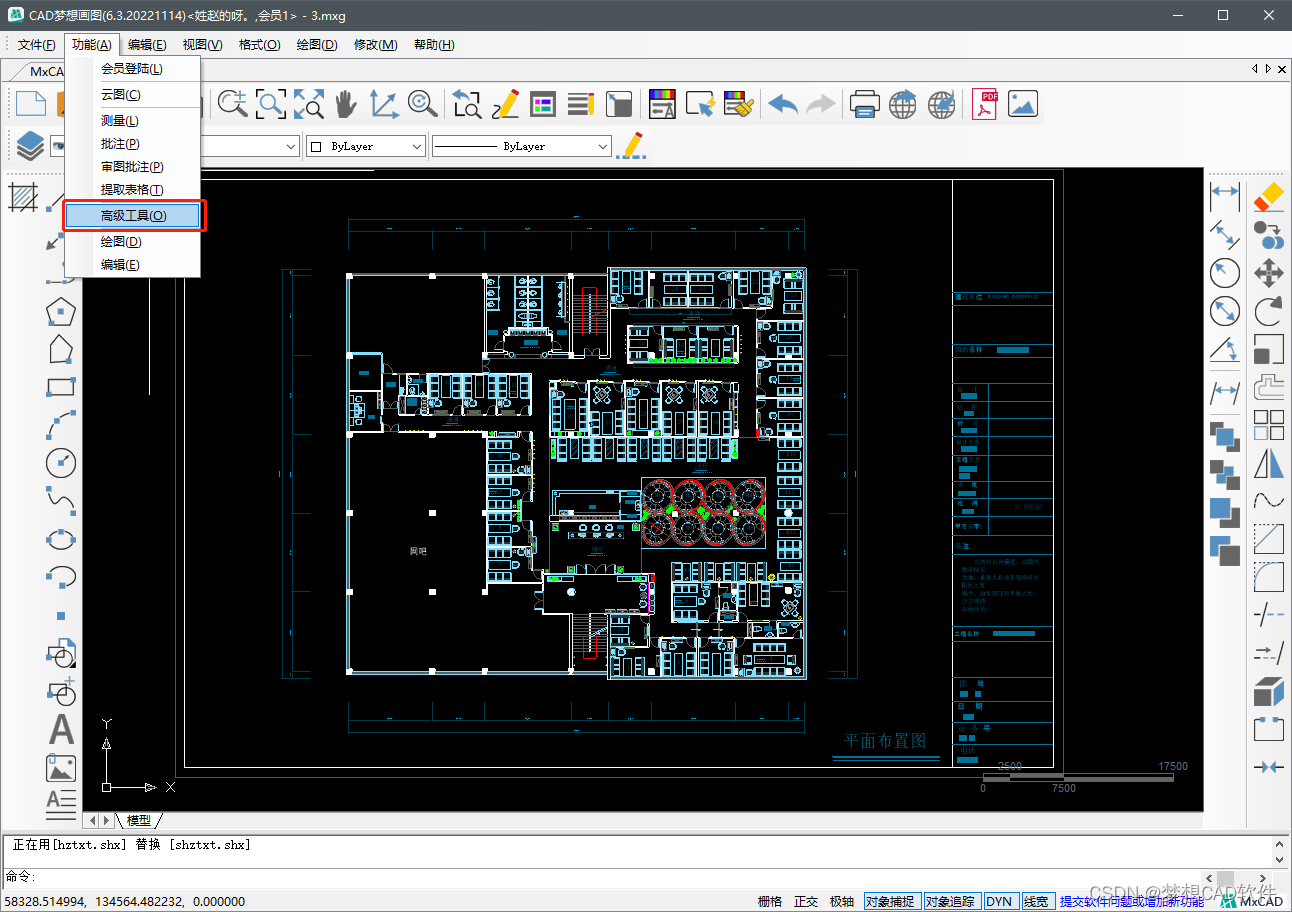Select the Polygon pentagon drawing tool
Viewport: 1292px width, 912px height.
coord(61,312)
